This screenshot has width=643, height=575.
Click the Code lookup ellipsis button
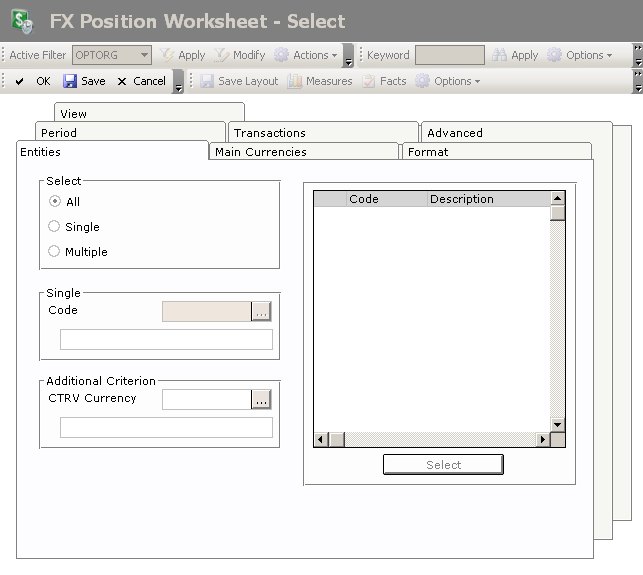coord(261,311)
